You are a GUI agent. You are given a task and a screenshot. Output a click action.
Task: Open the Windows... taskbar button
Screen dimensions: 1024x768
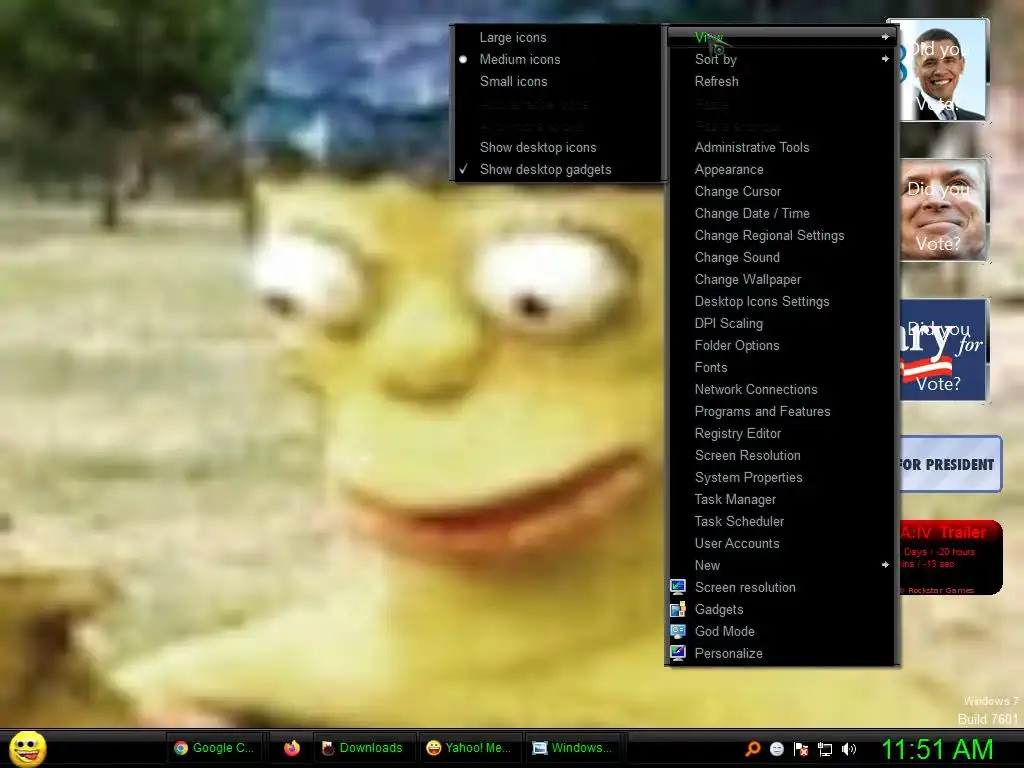(573, 748)
